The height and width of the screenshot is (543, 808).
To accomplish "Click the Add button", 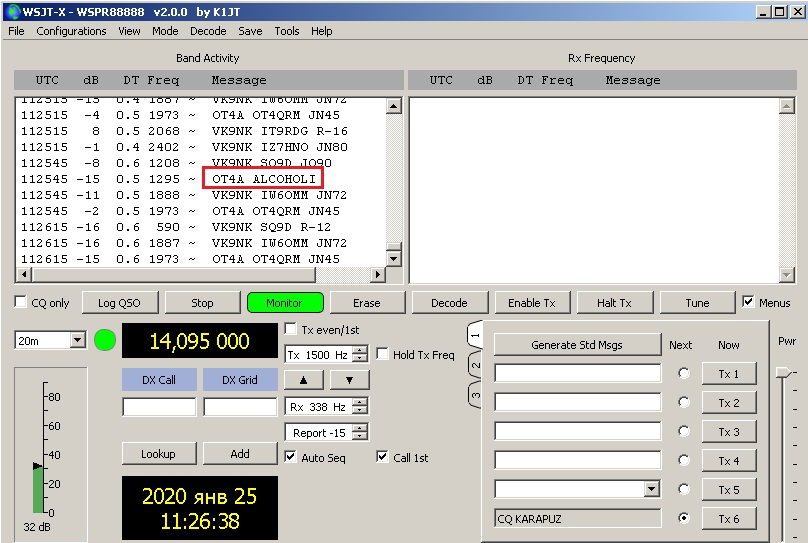I will [240, 454].
